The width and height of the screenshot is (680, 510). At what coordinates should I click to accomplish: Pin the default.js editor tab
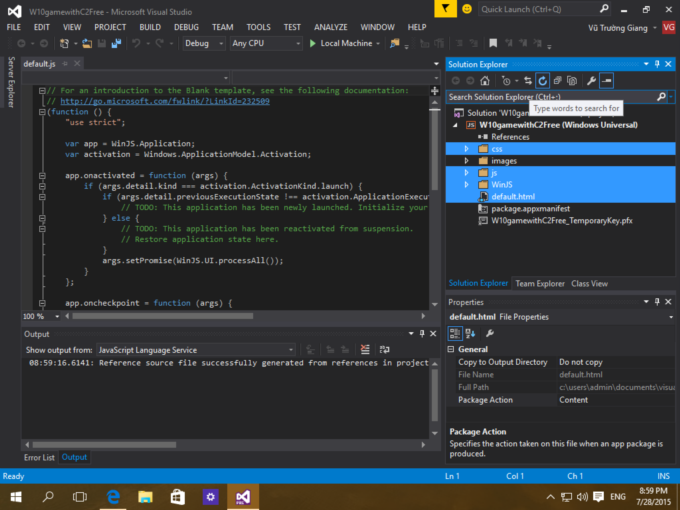pos(65,64)
